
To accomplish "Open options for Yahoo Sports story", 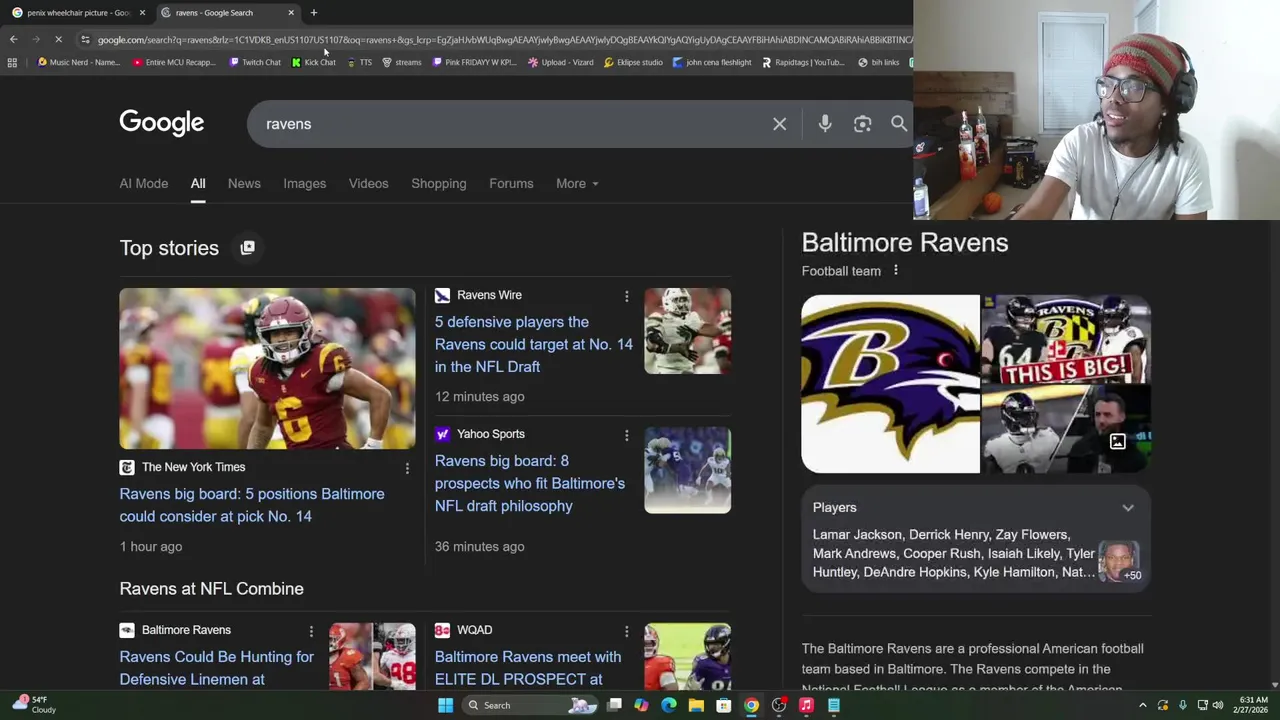I will coord(627,435).
